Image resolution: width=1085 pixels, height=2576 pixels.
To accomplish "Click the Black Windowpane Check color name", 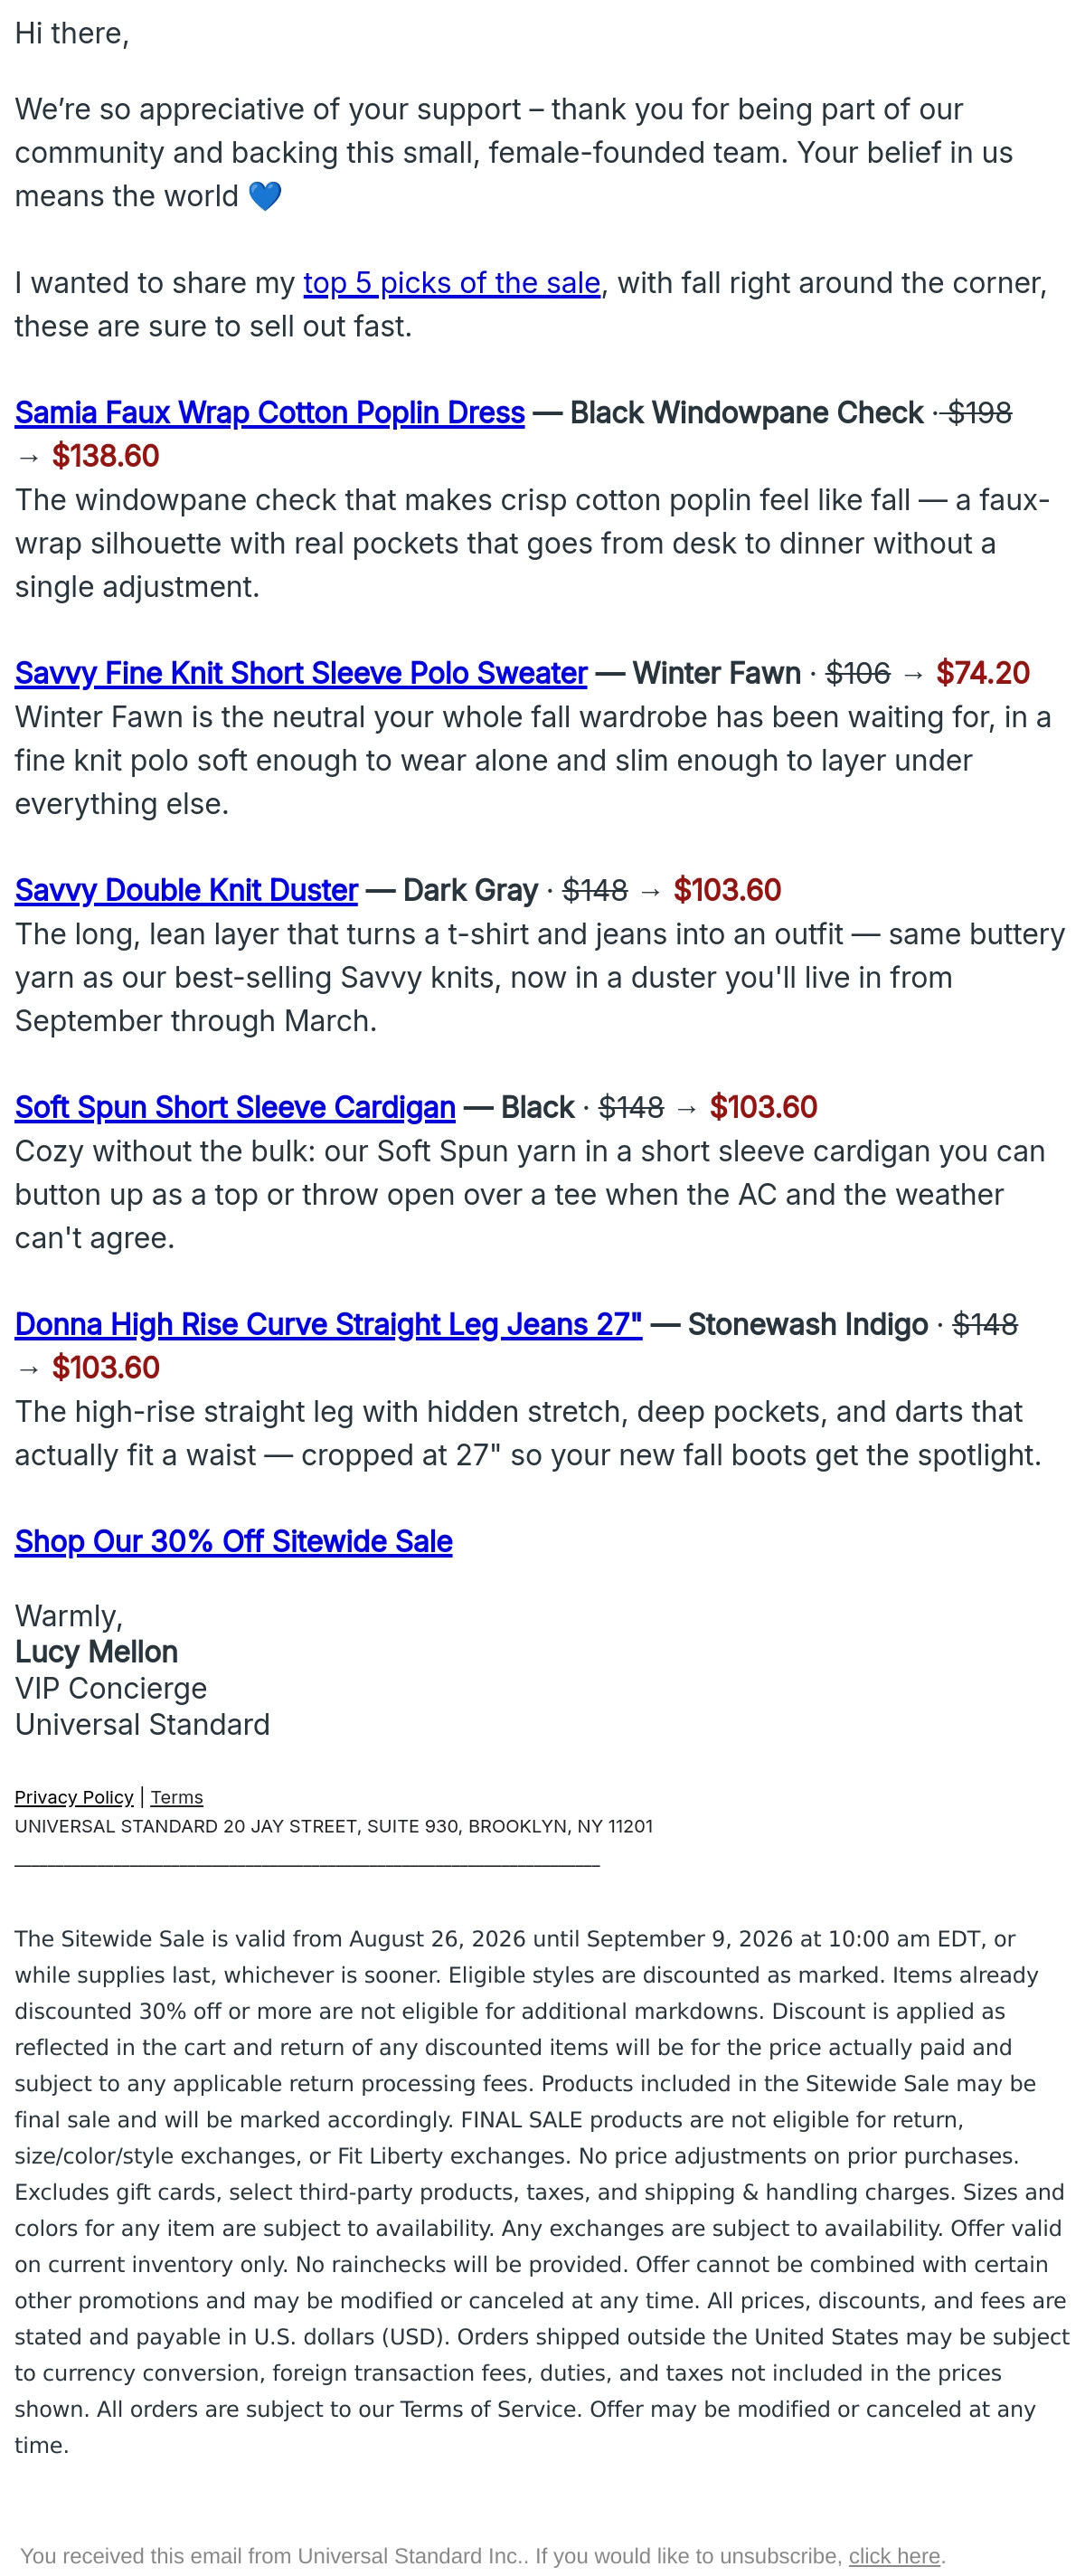I will [747, 413].
